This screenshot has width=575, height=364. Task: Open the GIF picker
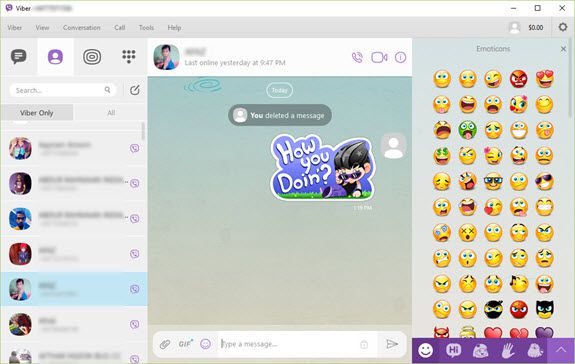[185, 344]
